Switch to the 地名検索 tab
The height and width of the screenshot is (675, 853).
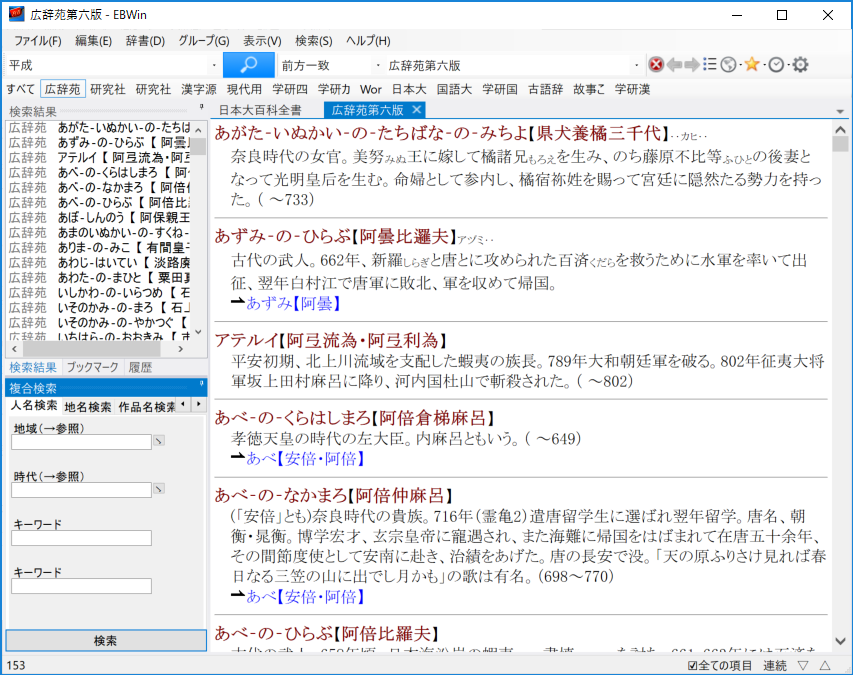pos(88,406)
